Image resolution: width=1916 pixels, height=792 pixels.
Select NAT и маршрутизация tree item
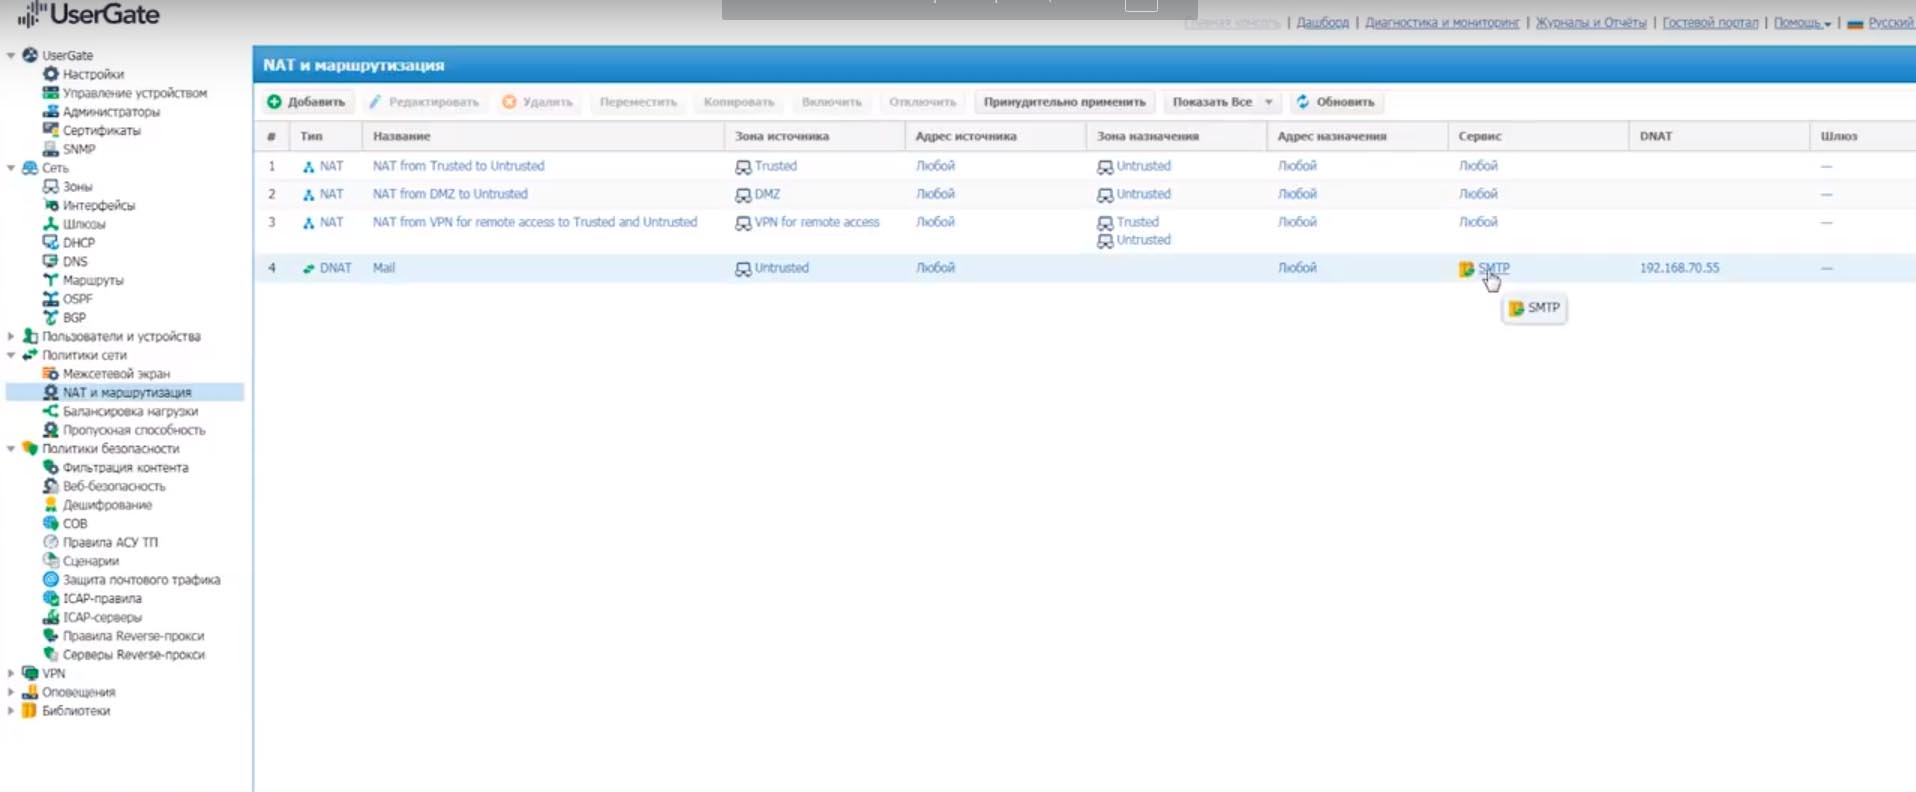(x=127, y=393)
